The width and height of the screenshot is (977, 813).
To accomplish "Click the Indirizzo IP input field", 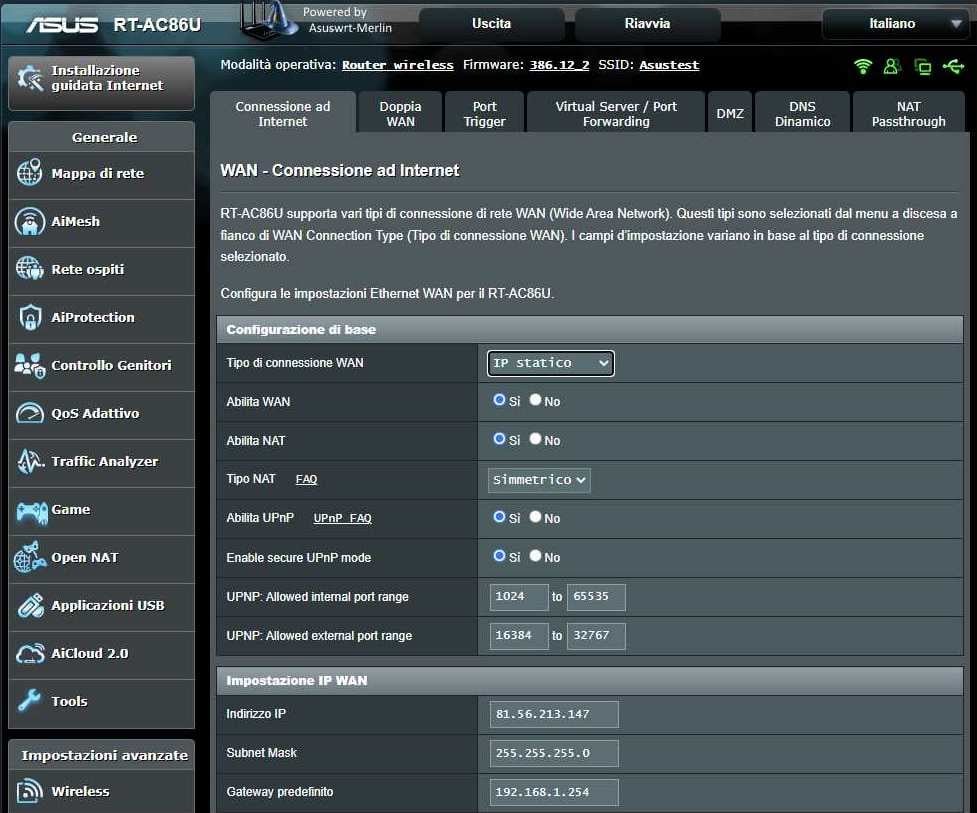I will [x=554, y=714].
